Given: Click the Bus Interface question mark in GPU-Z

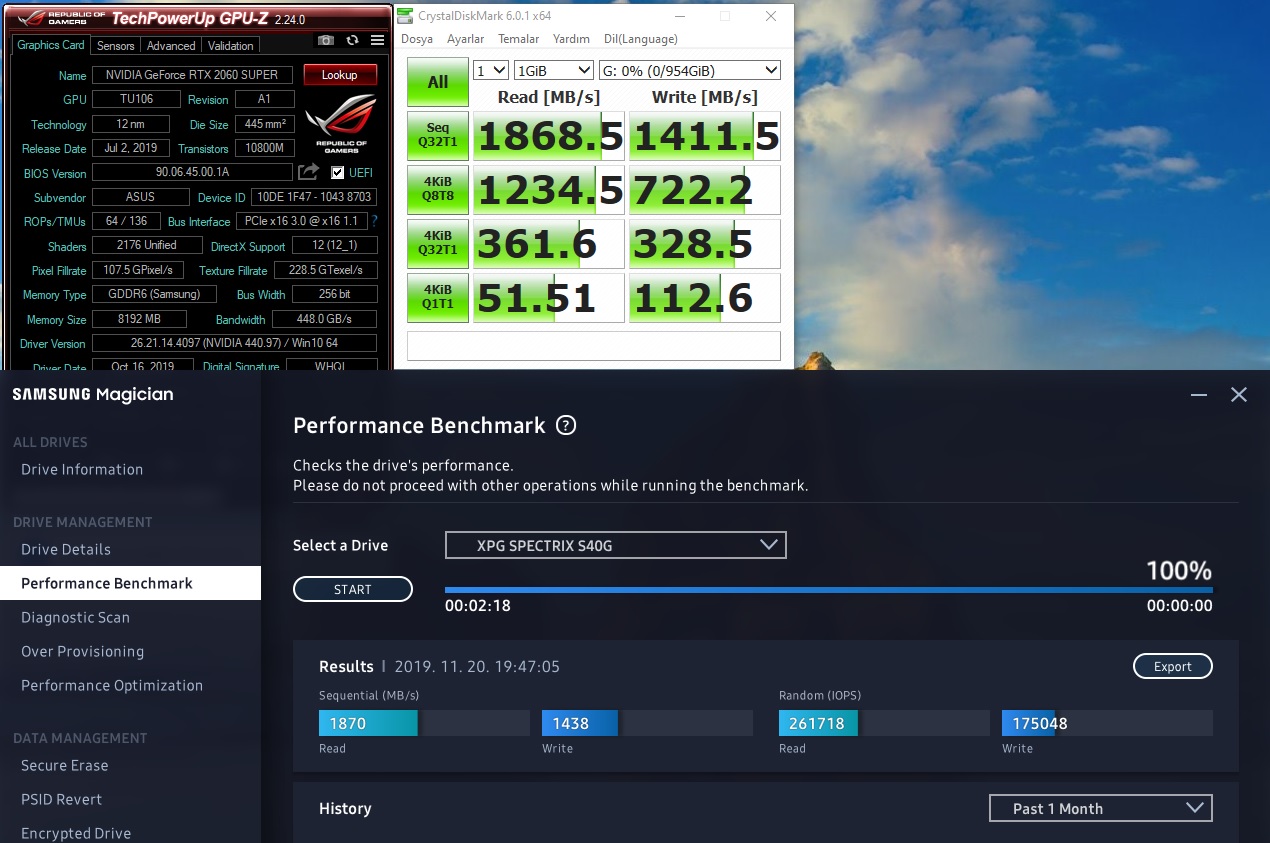Looking at the screenshot, I should [x=374, y=221].
